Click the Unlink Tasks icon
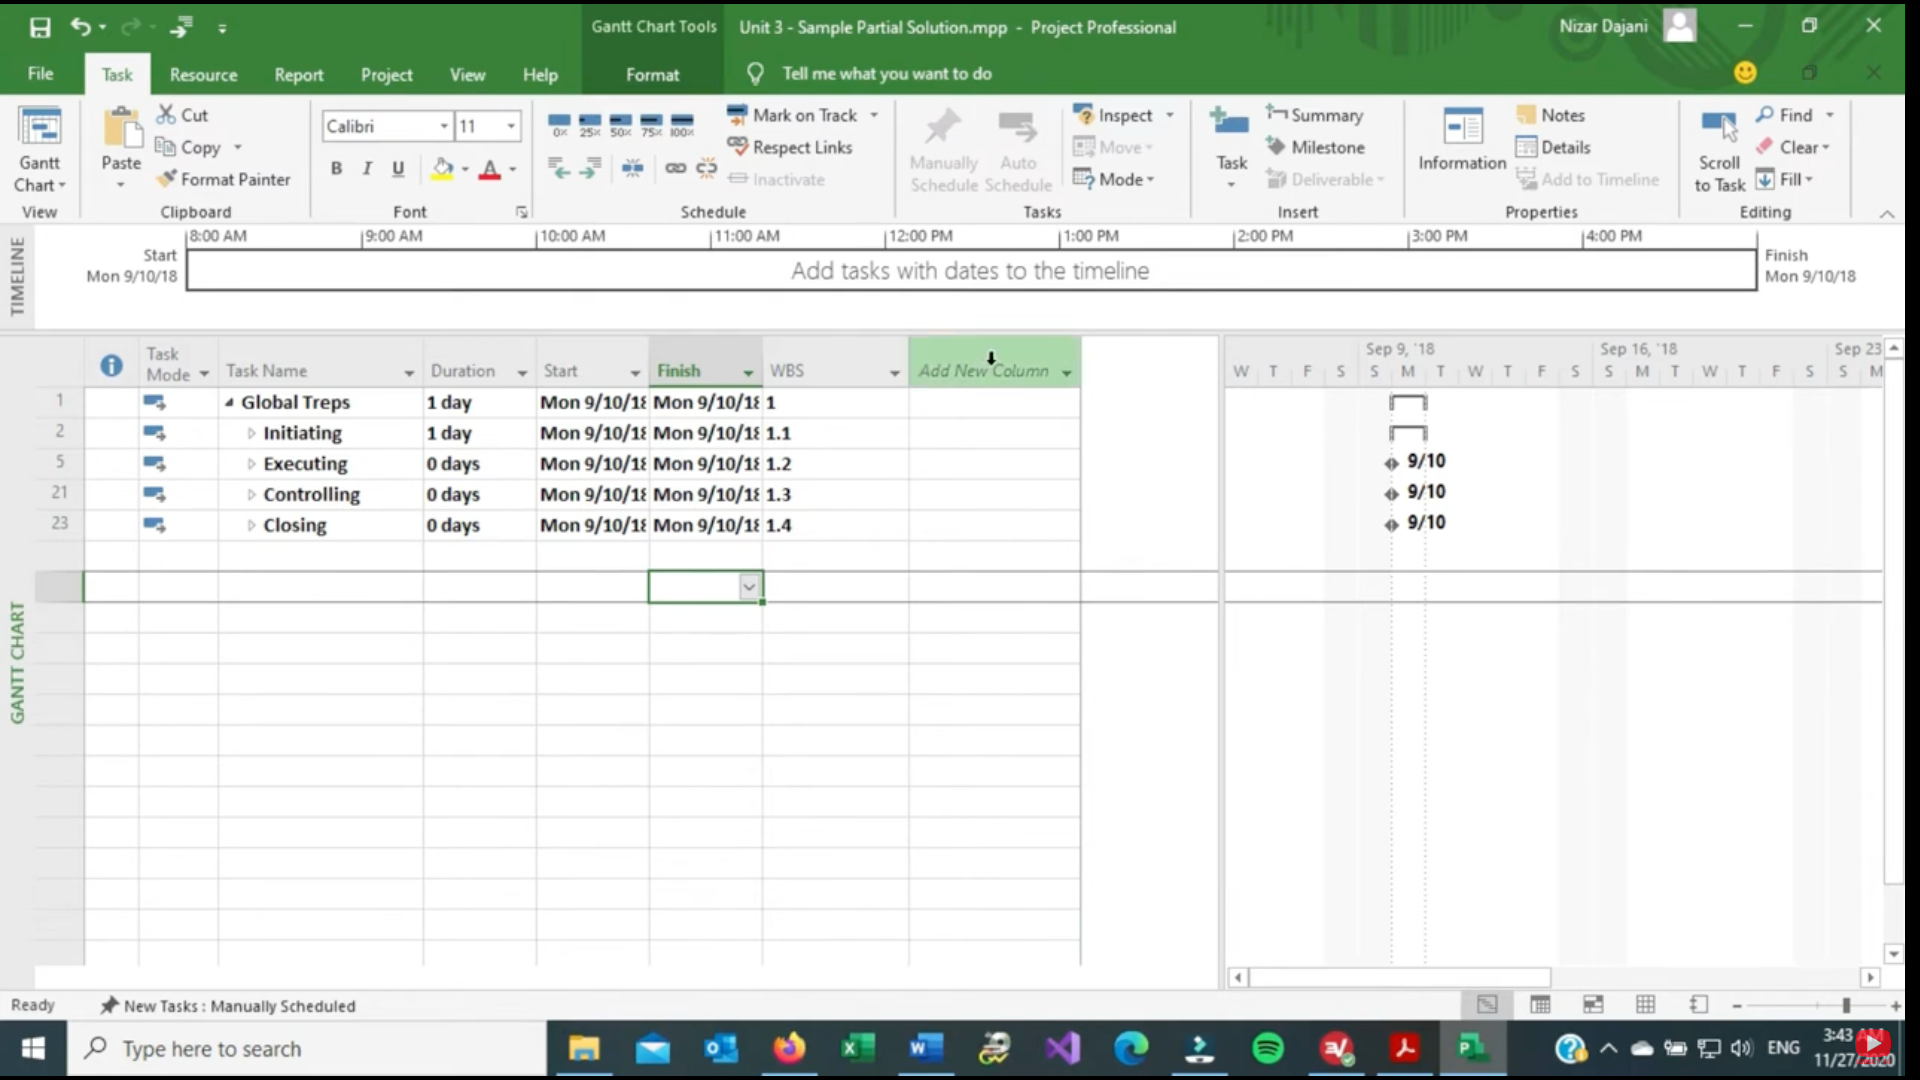 click(707, 168)
